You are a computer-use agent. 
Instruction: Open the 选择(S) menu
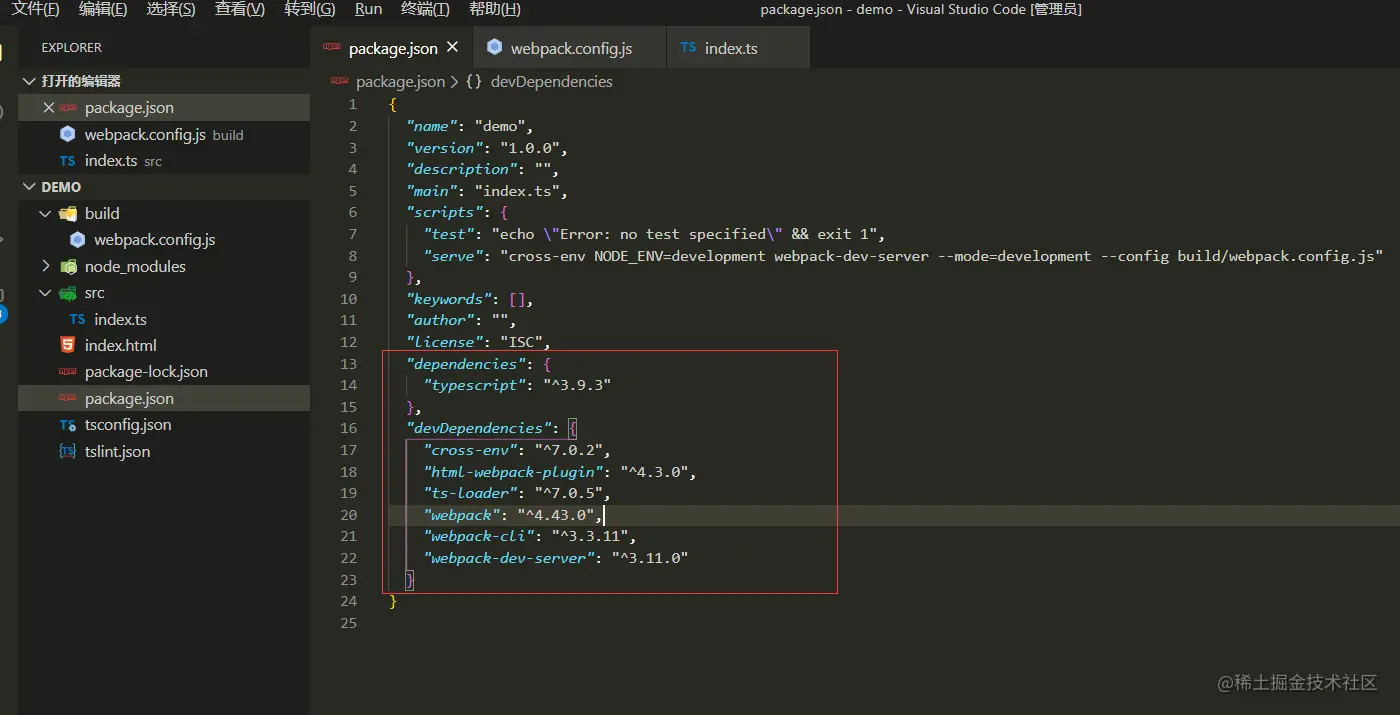click(171, 9)
